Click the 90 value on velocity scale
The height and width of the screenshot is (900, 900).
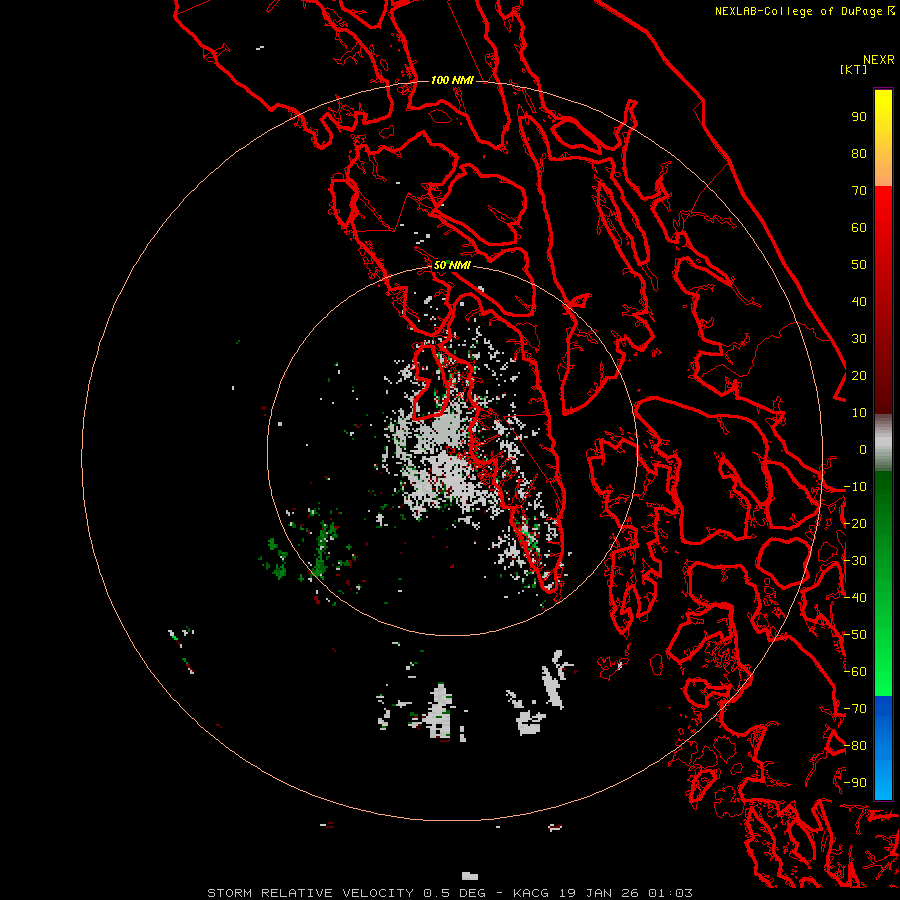pos(859,117)
